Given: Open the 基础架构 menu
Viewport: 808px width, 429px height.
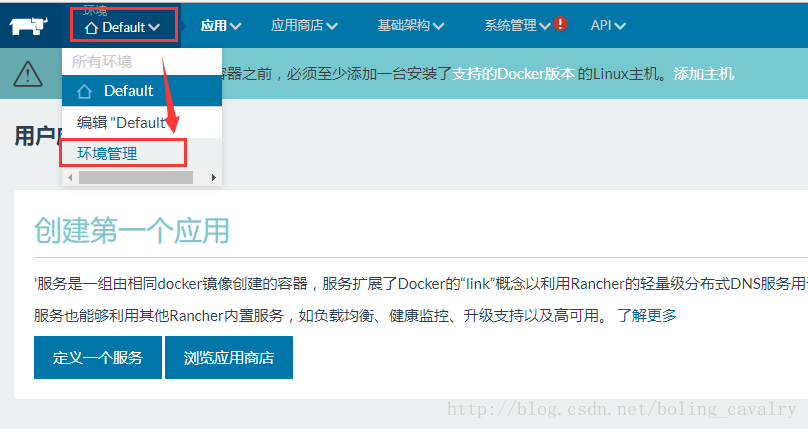Looking at the screenshot, I should pyautogui.click(x=411, y=25).
